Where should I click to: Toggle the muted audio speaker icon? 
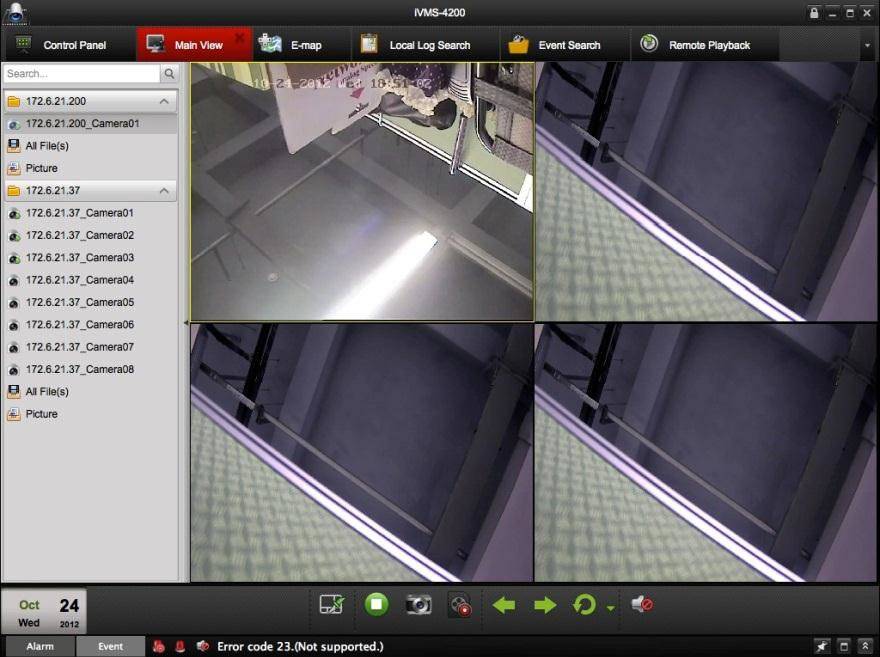[642, 604]
